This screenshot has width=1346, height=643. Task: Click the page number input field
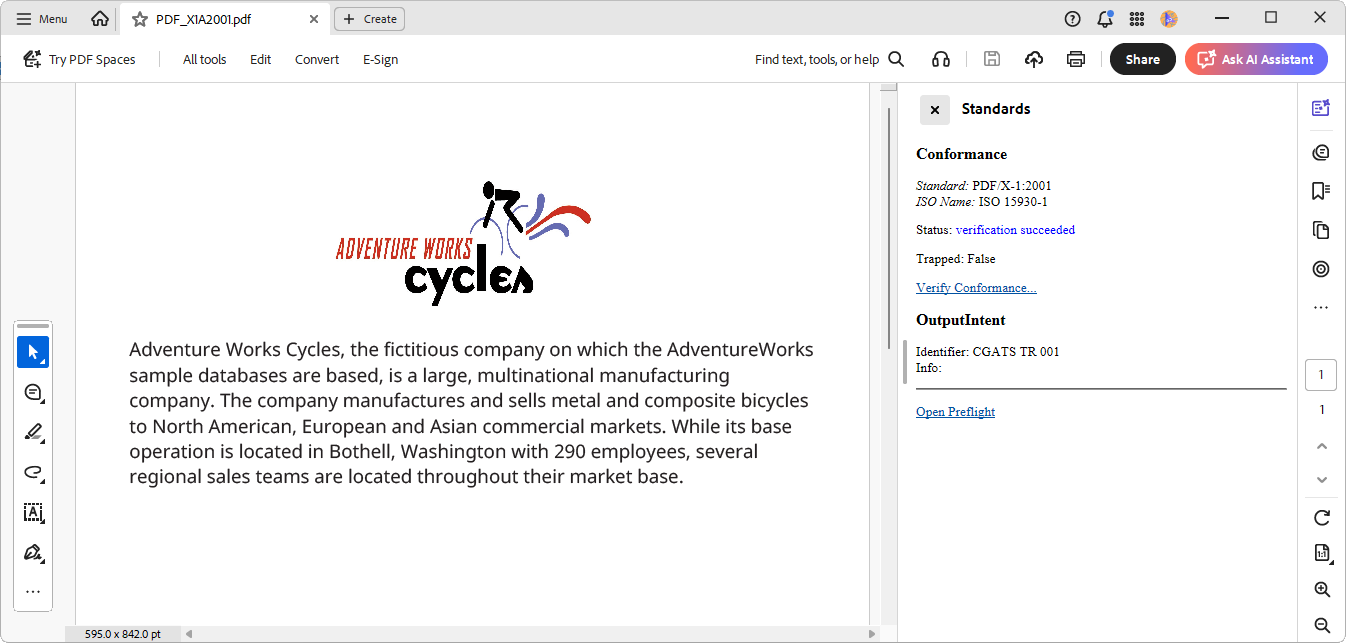click(x=1321, y=374)
